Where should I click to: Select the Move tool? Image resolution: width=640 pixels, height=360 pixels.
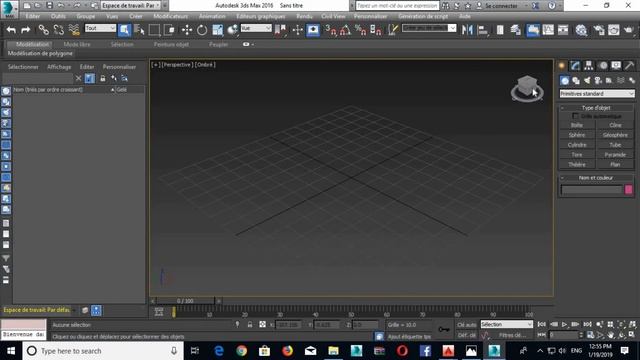coord(187,30)
